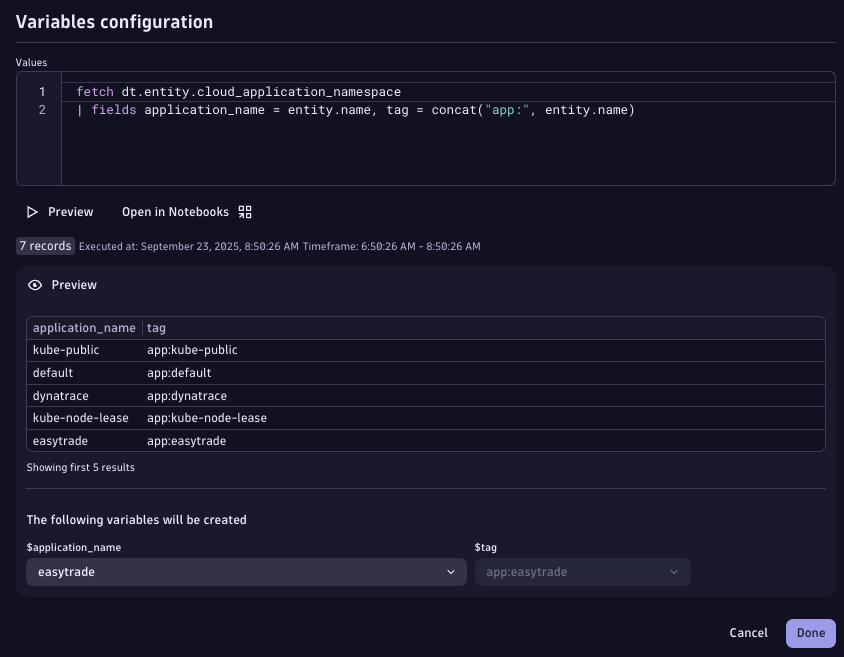Click line number 2 in editor gutter
Screen dimensions: 844x657
pyautogui.click(x=42, y=110)
